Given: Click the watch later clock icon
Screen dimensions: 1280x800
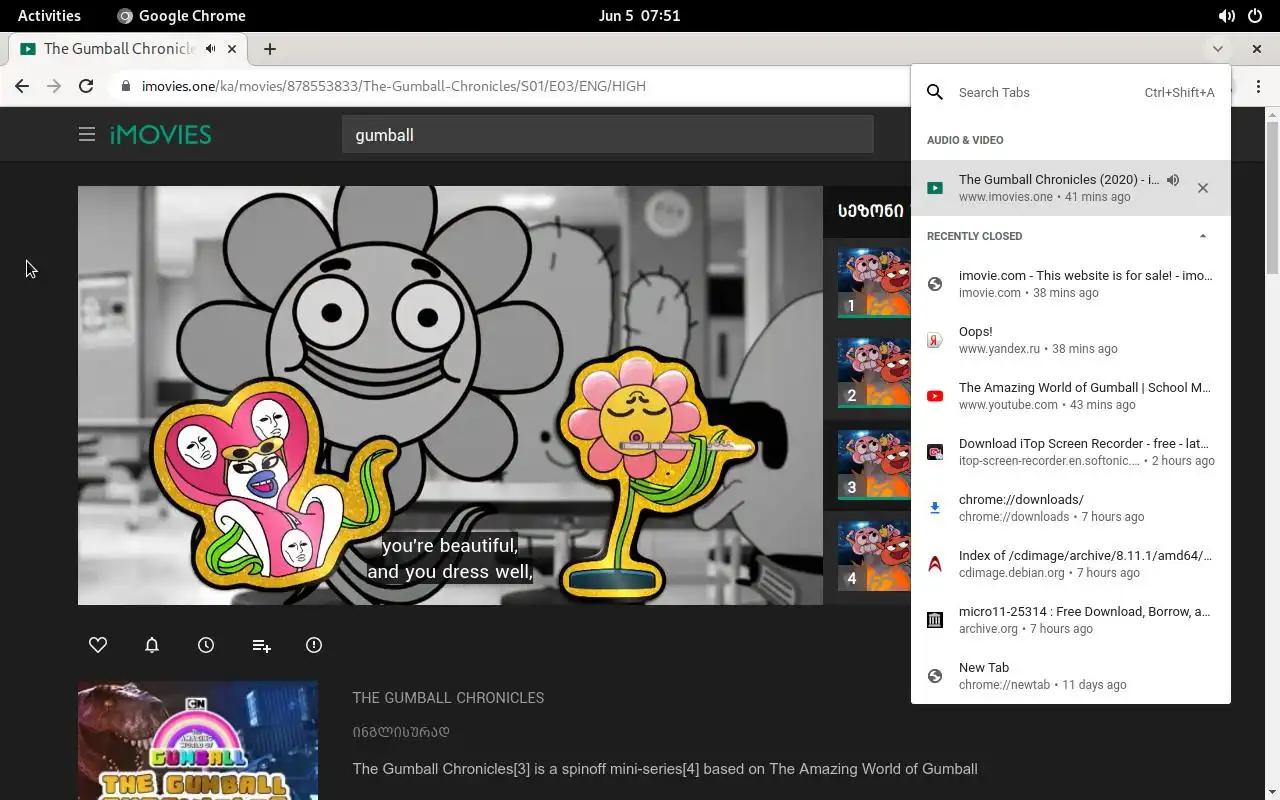Looking at the screenshot, I should coord(206,645).
